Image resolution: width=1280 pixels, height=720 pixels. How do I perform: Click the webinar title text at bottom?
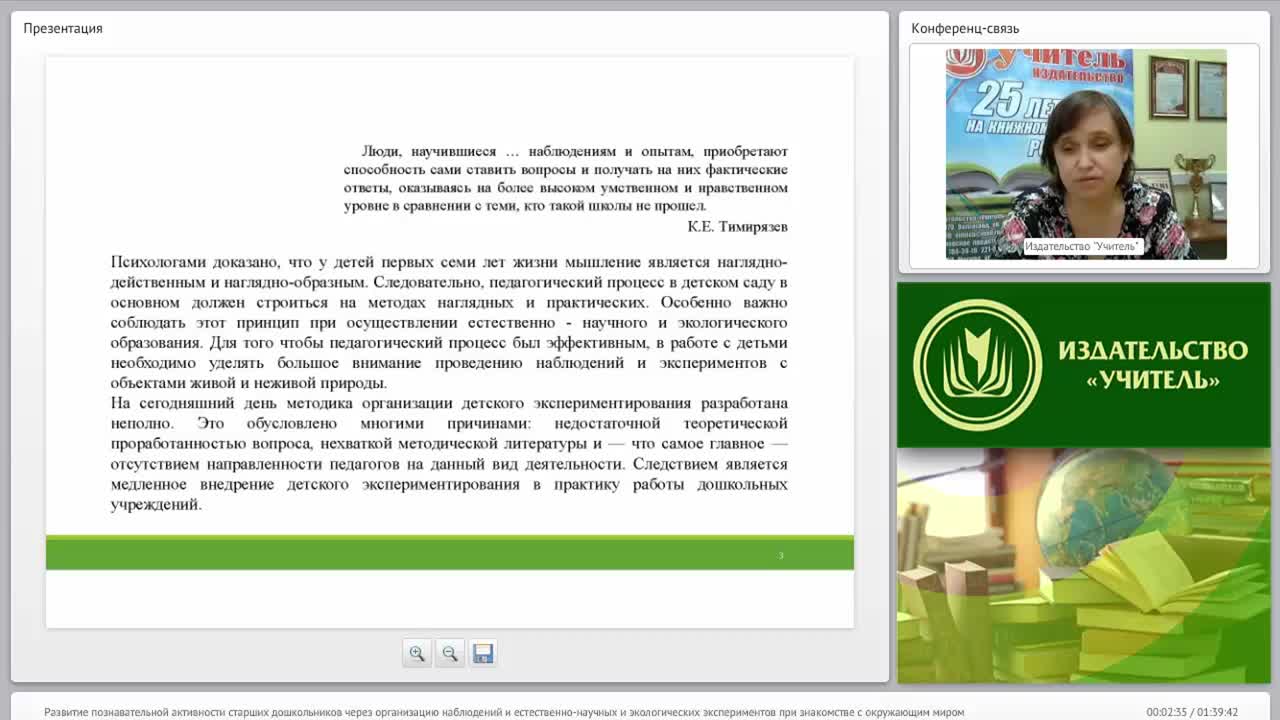504,712
